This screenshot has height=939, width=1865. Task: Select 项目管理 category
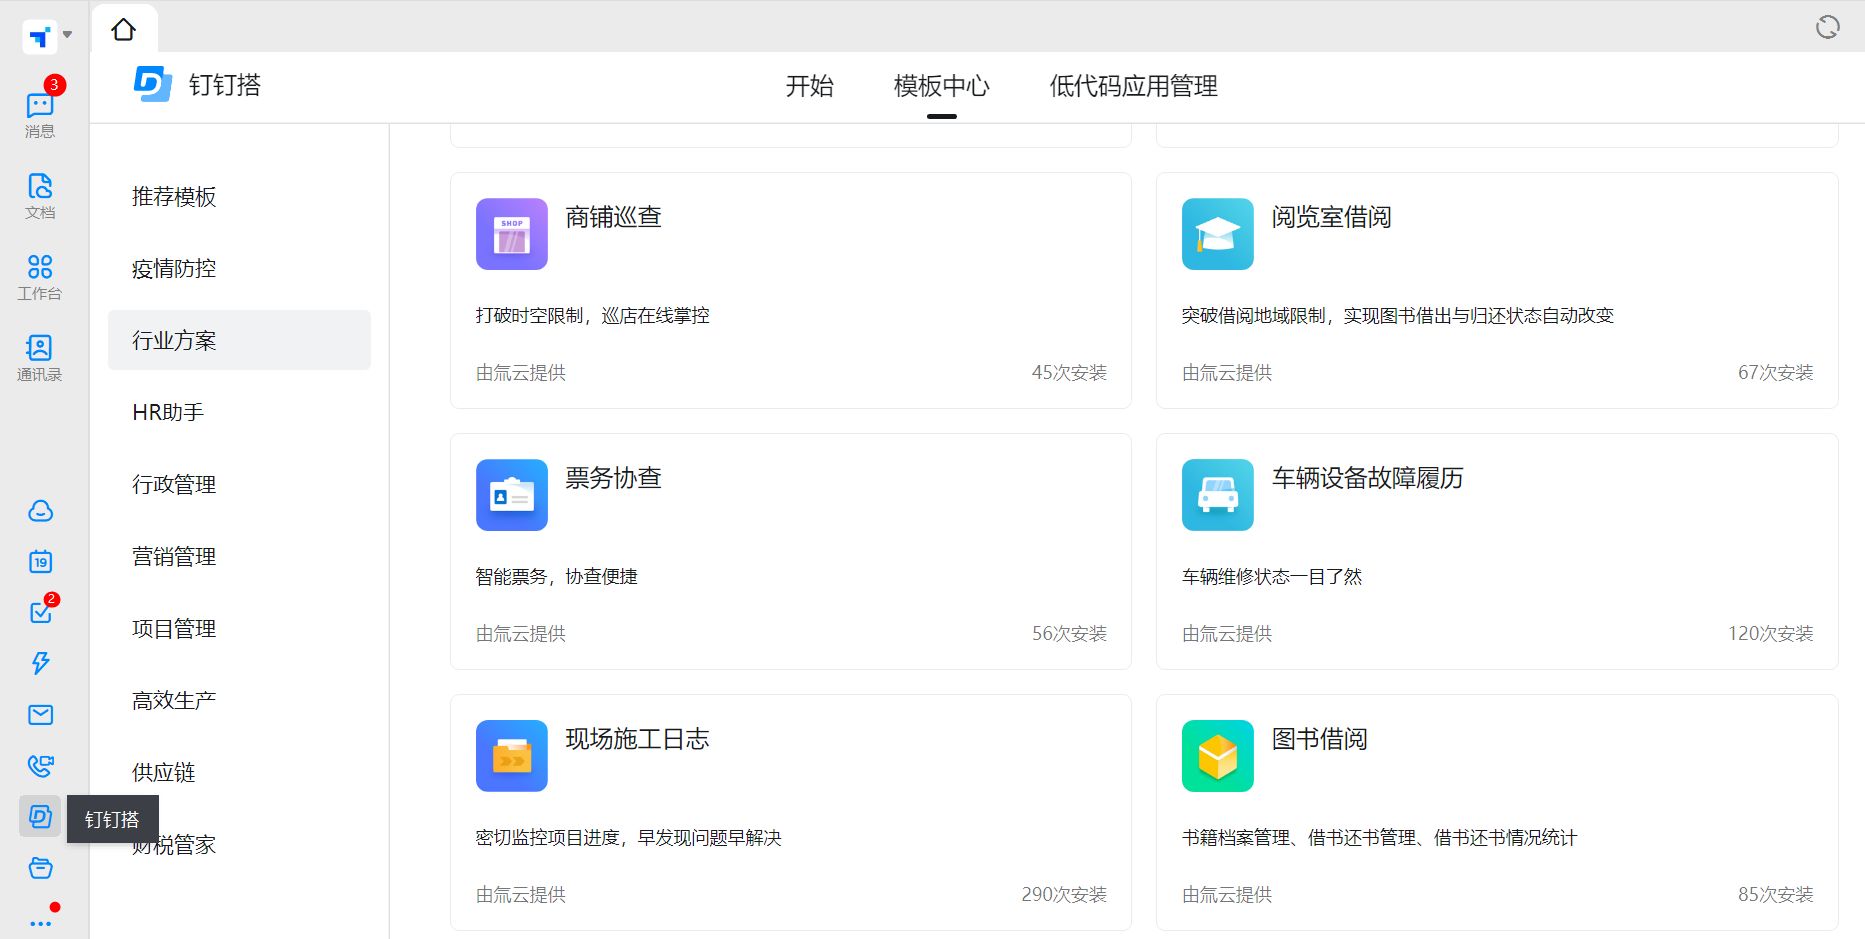coord(239,628)
